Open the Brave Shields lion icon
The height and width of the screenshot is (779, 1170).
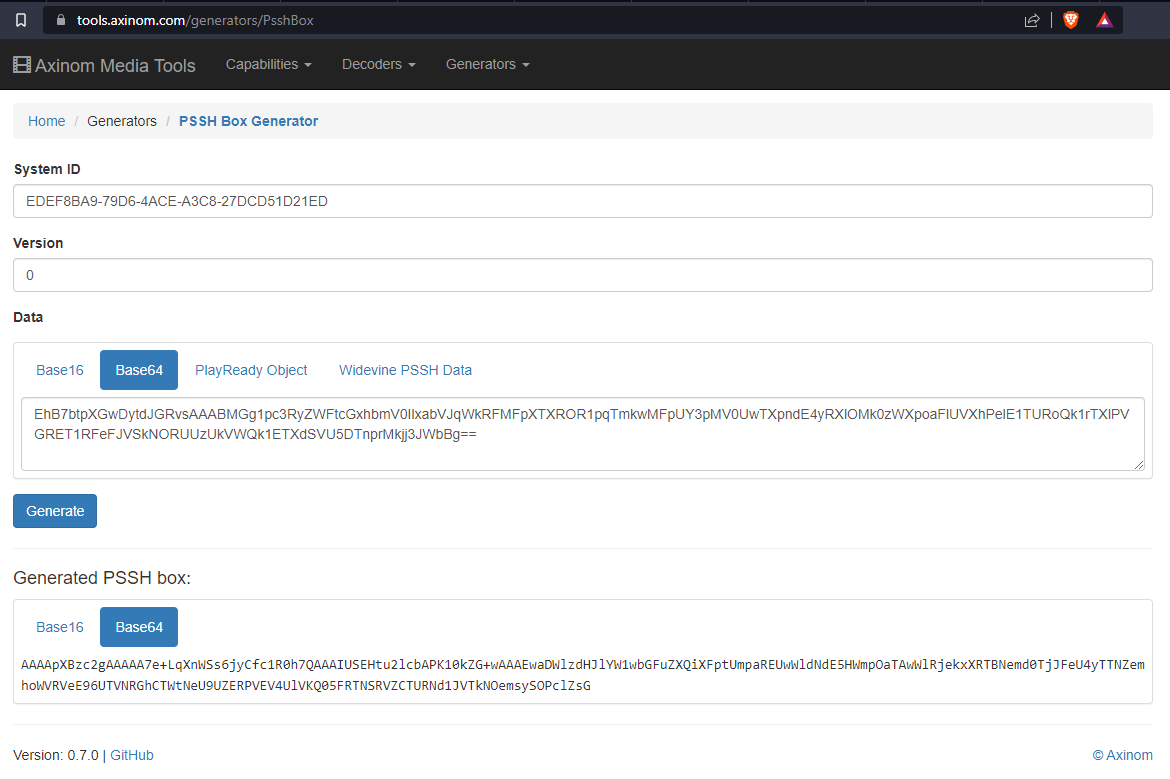(1071, 20)
